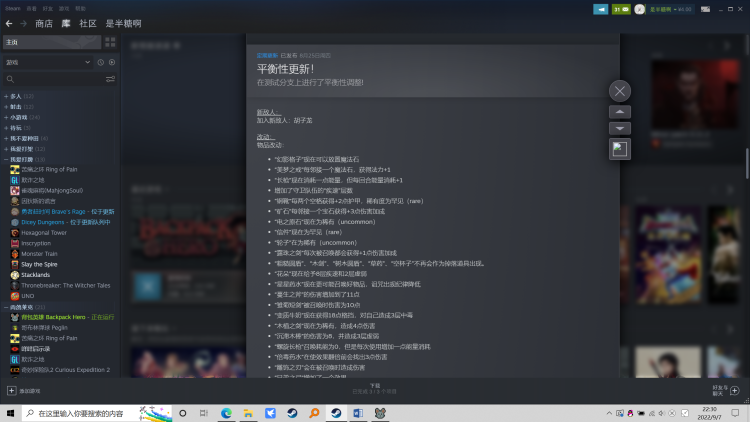This screenshot has width=750, height=422.
Task: Open advanced filter options icon
Action: [x=110, y=79]
